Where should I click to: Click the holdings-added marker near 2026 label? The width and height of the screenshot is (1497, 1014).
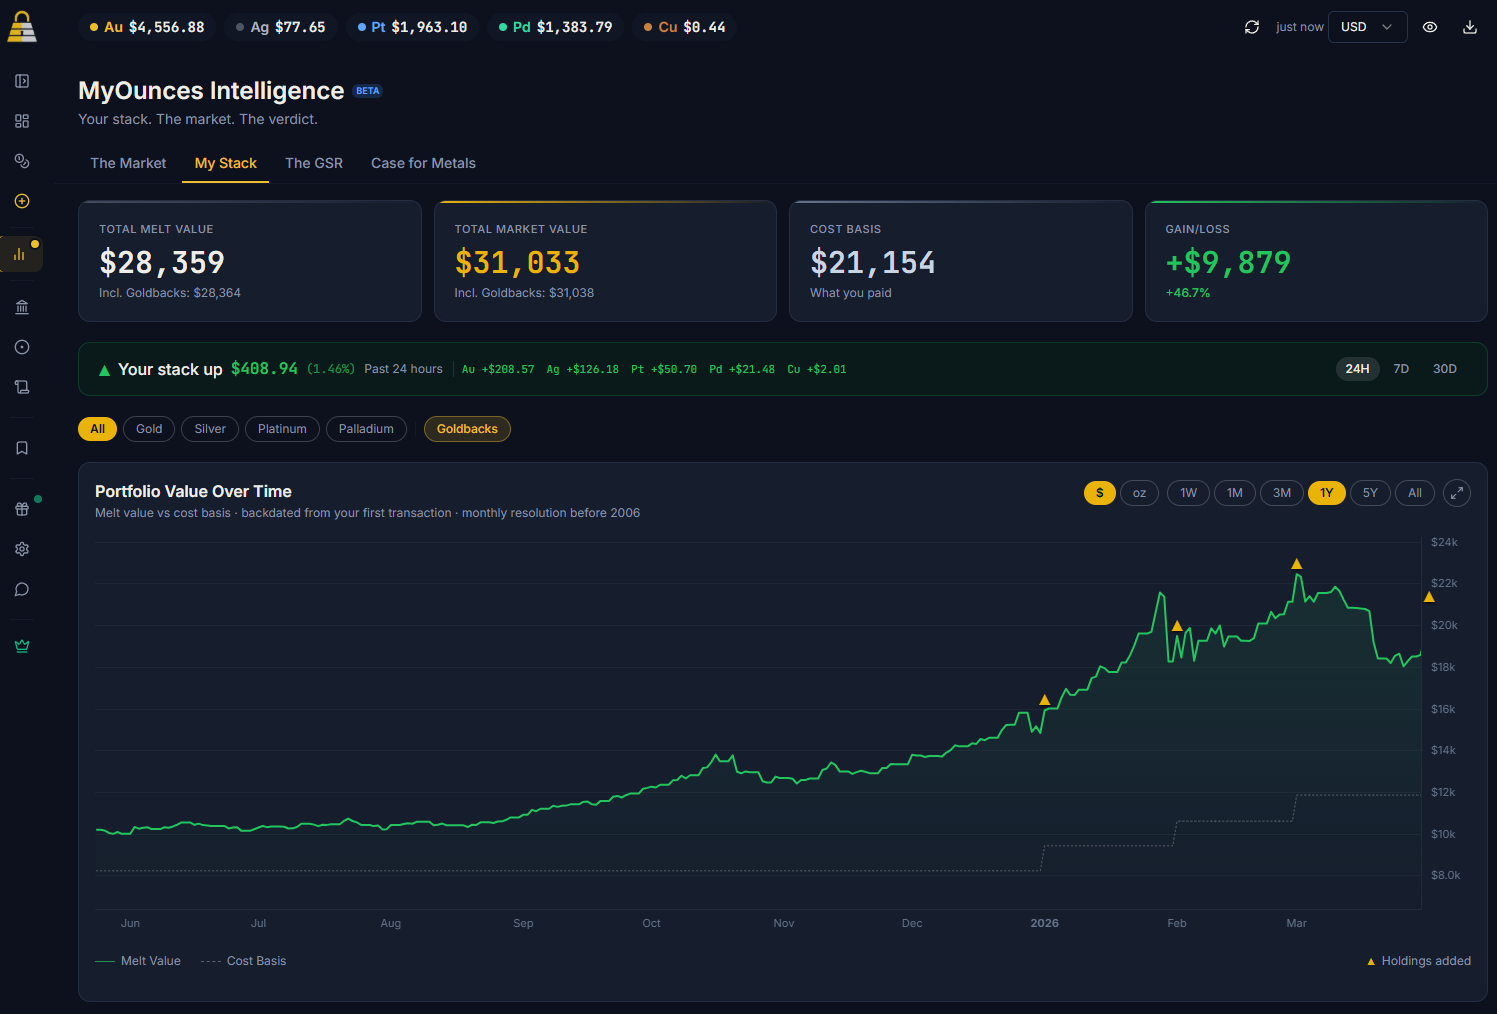(1045, 700)
